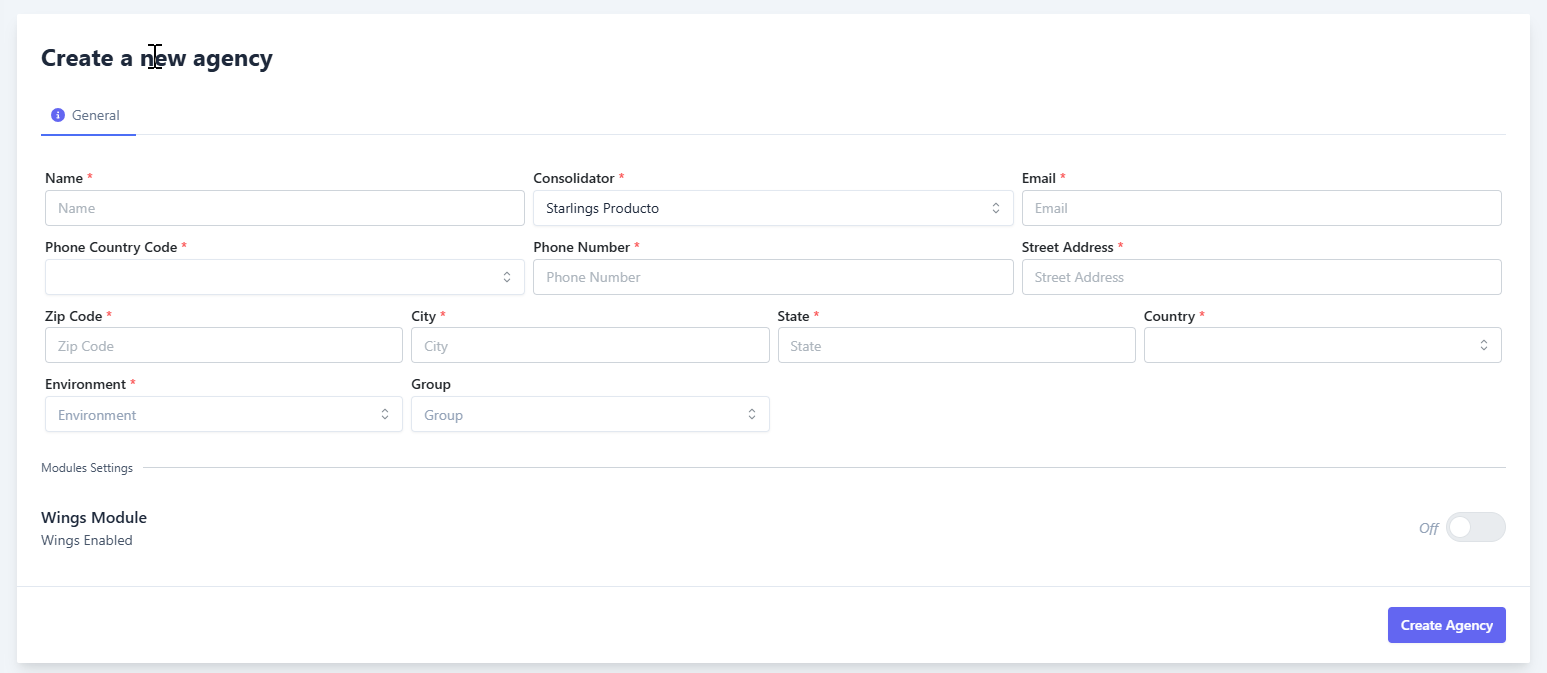Click the Phone Country Code chevron icon

(507, 277)
